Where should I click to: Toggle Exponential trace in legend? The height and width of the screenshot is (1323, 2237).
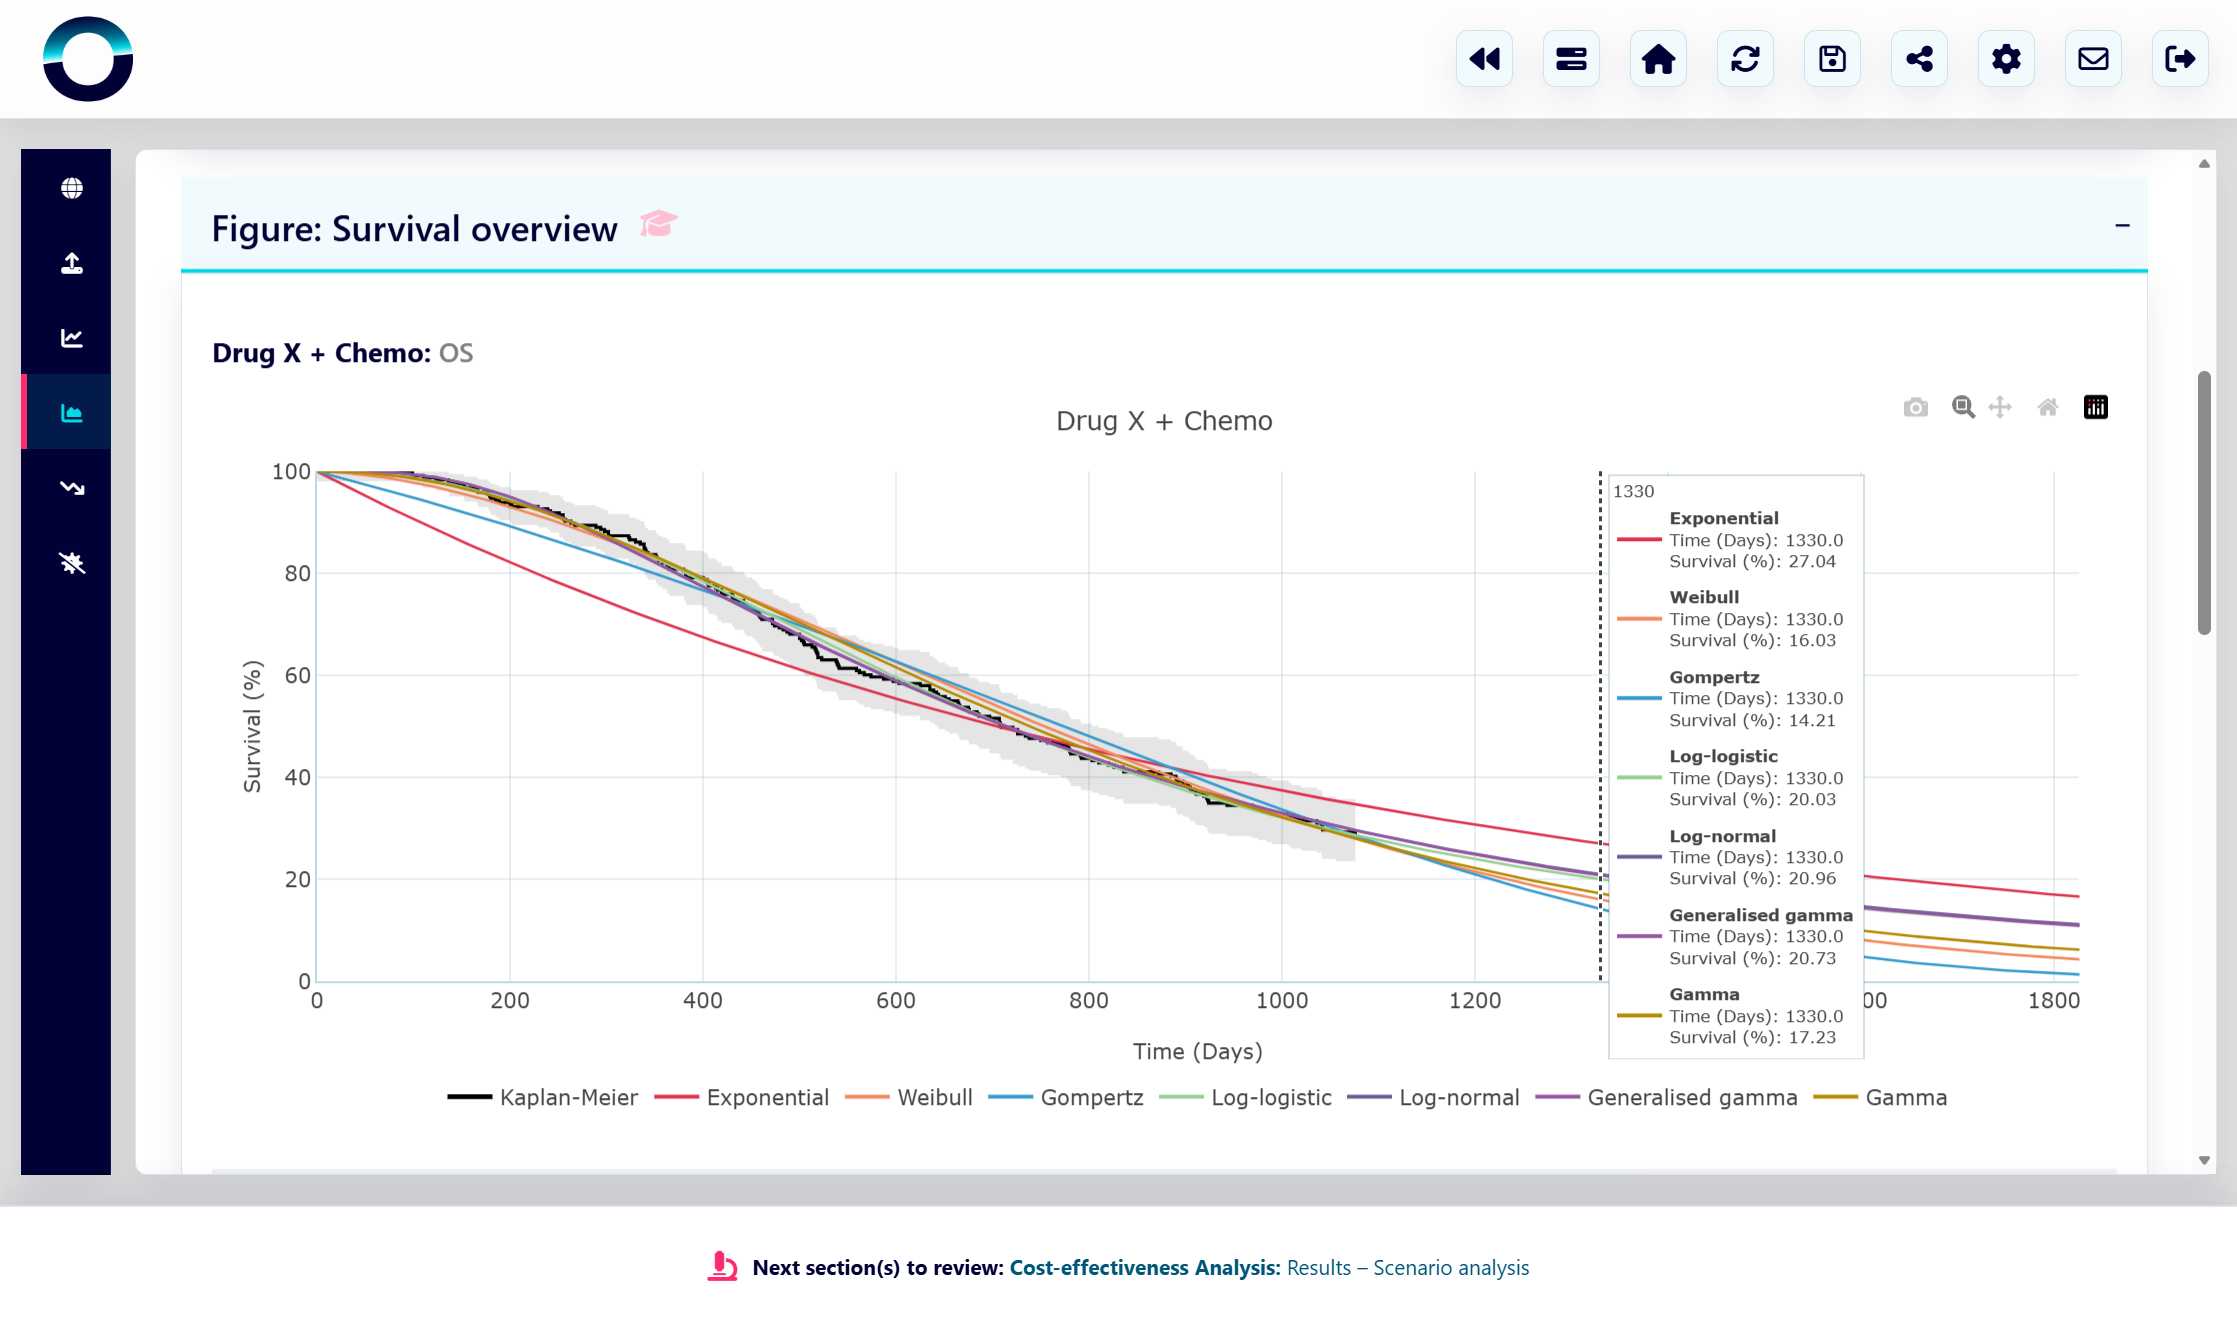click(x=741, y=1097)
